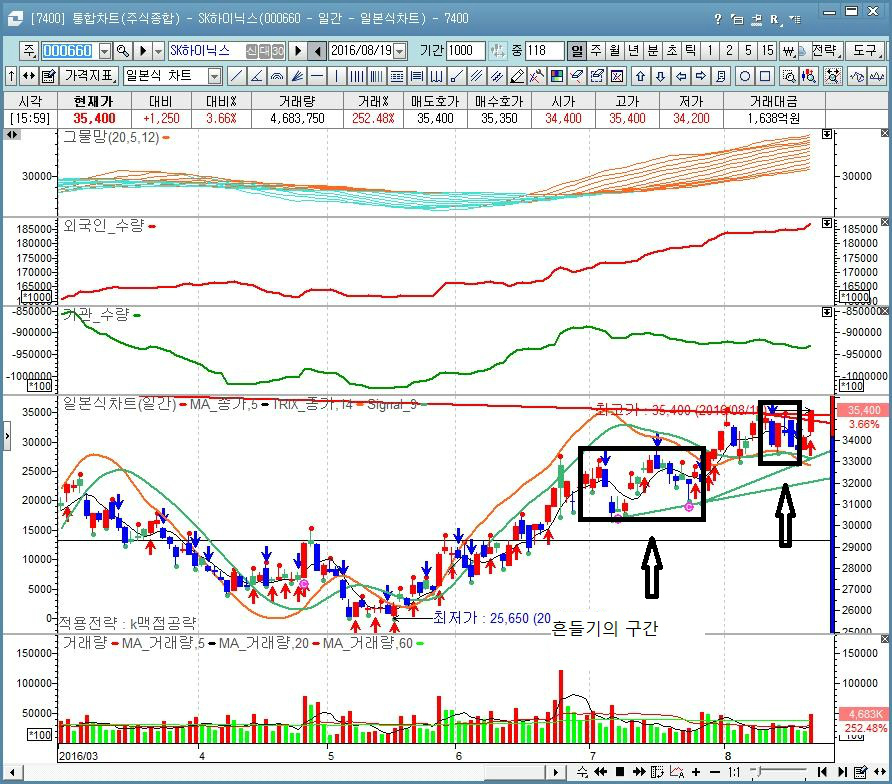This screenshot has height=784, width=892.
Task: Select the rectangle shape drawing tool
Action: [765, 76]
